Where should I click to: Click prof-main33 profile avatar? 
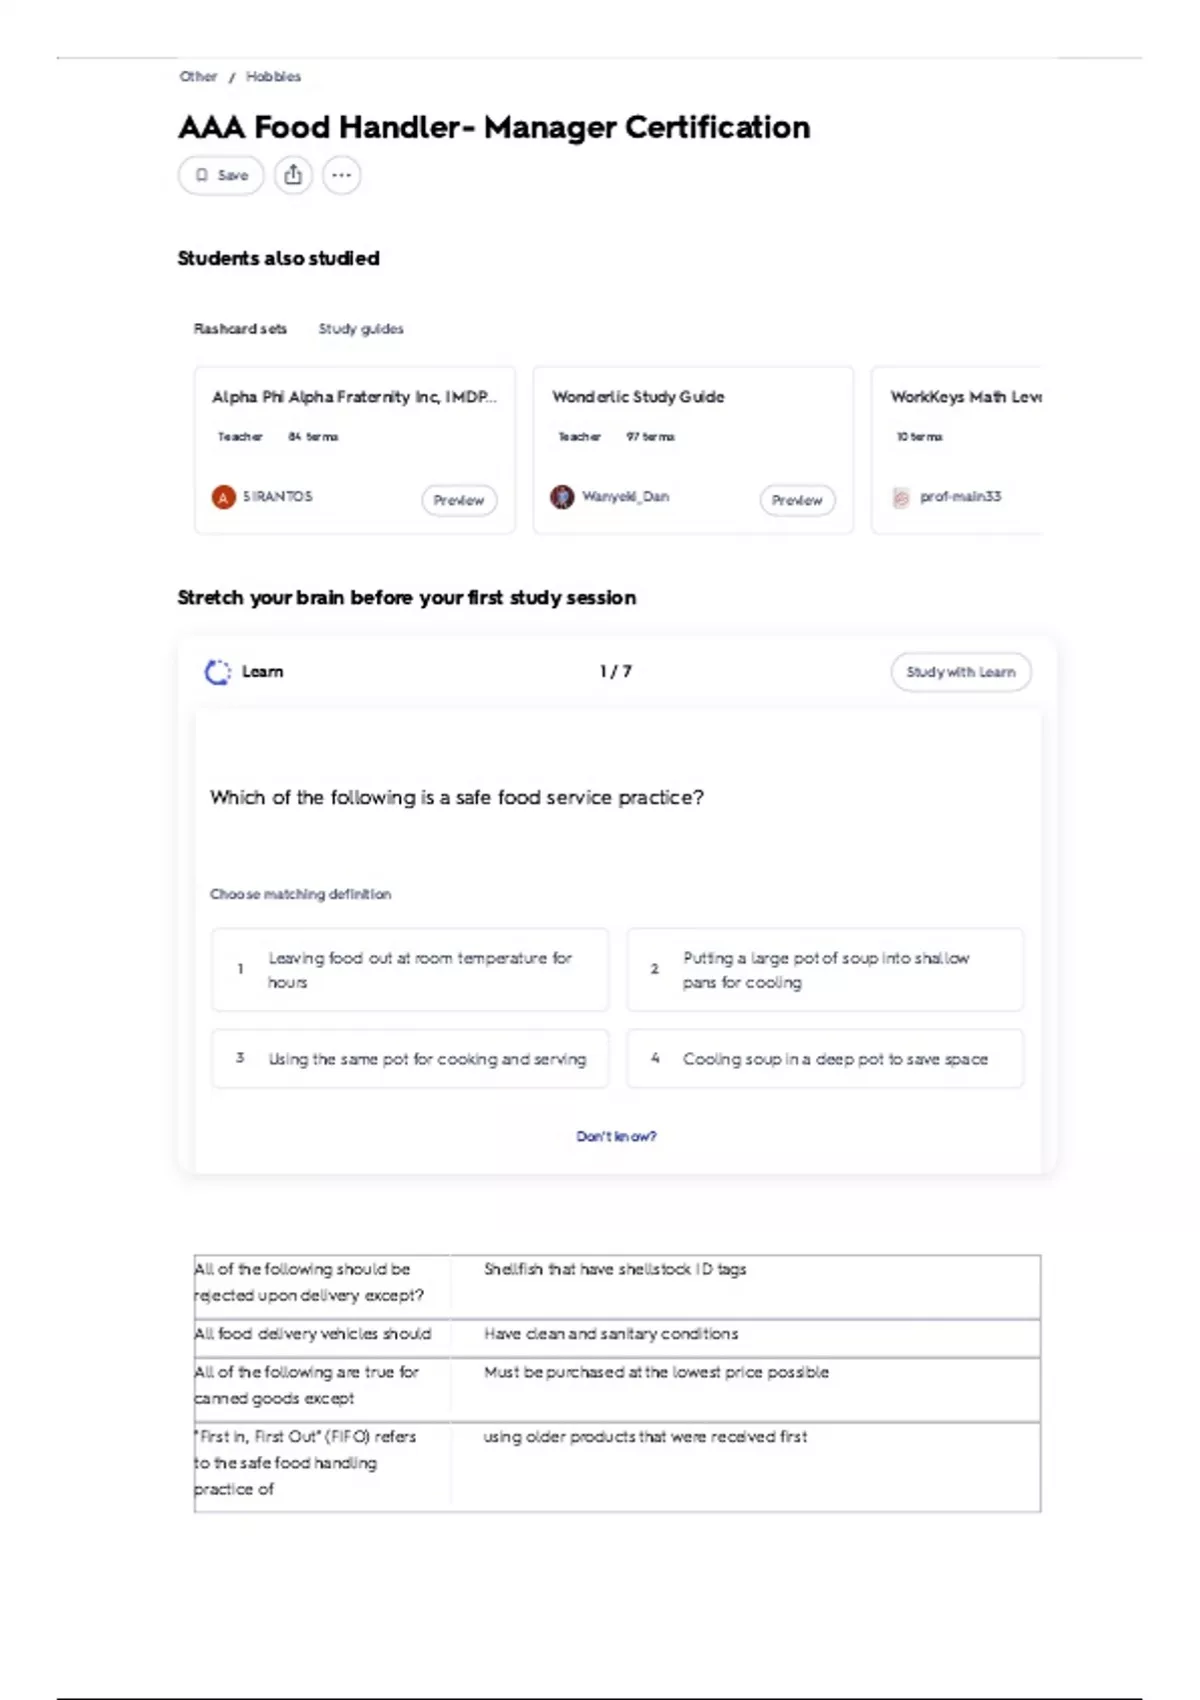tap(901, 497)
